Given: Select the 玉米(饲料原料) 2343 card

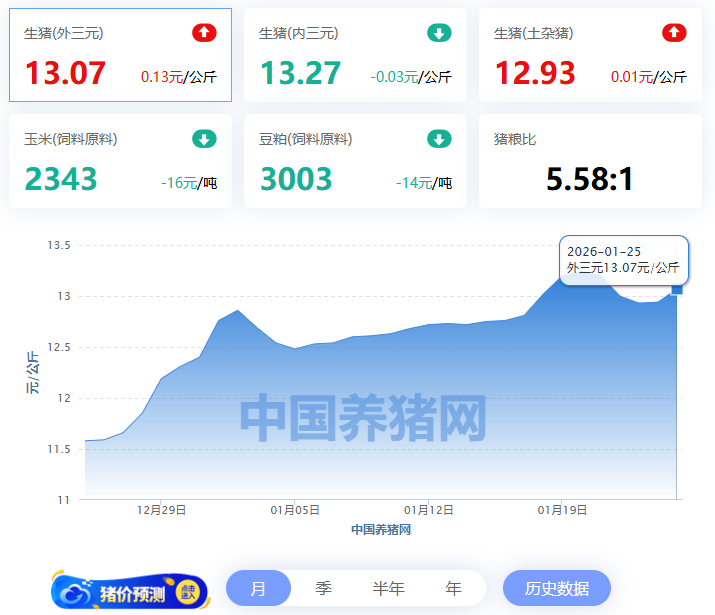Looking at the screenshot, I should tap(120, 161).
